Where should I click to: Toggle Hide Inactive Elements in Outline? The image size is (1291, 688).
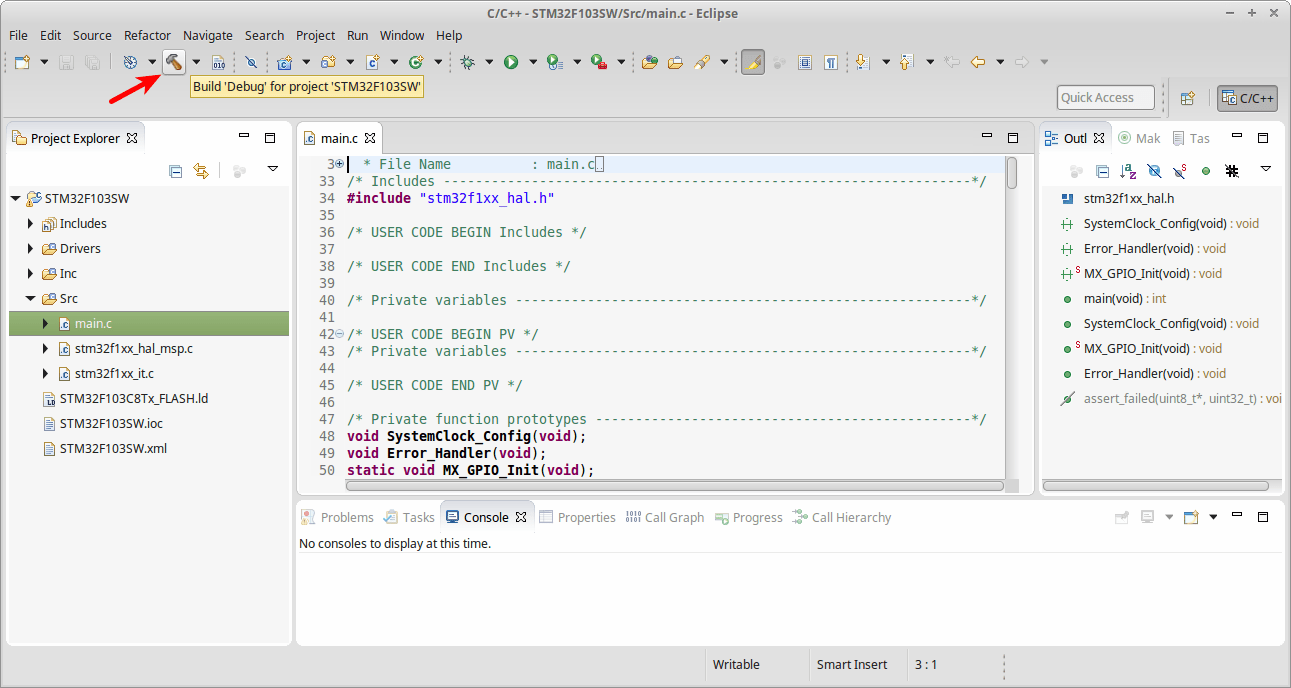point(1232,171)
